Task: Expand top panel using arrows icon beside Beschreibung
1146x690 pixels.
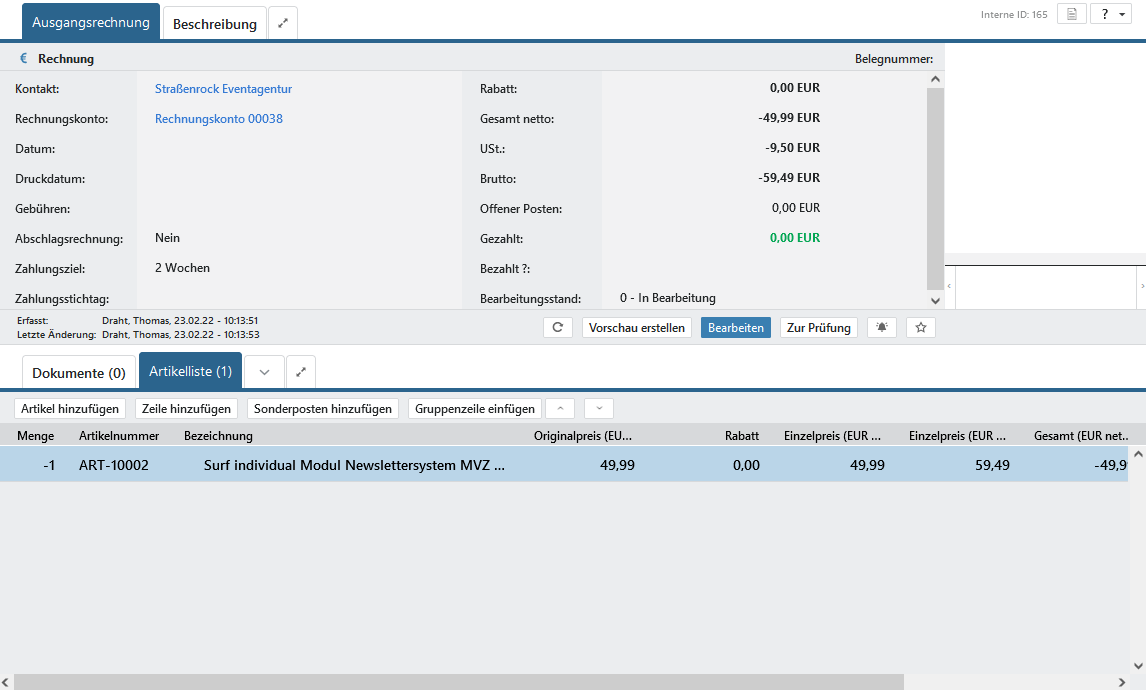Action: click(283, 23)
